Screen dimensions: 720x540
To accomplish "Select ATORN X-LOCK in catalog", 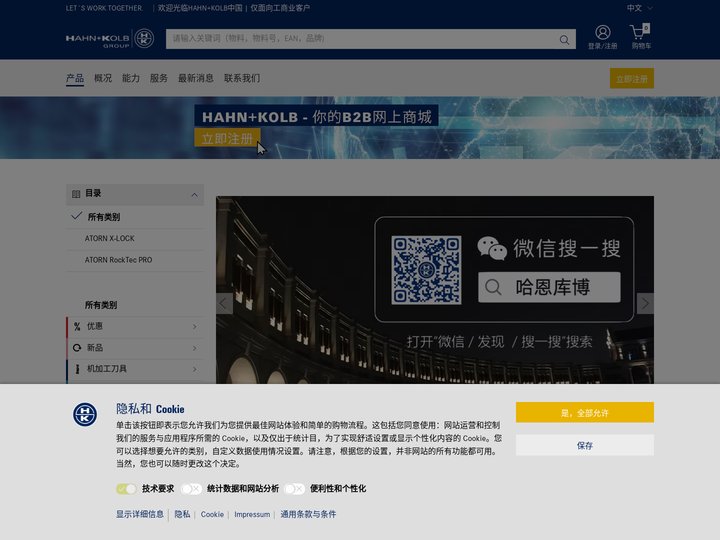I will [110, 239].
